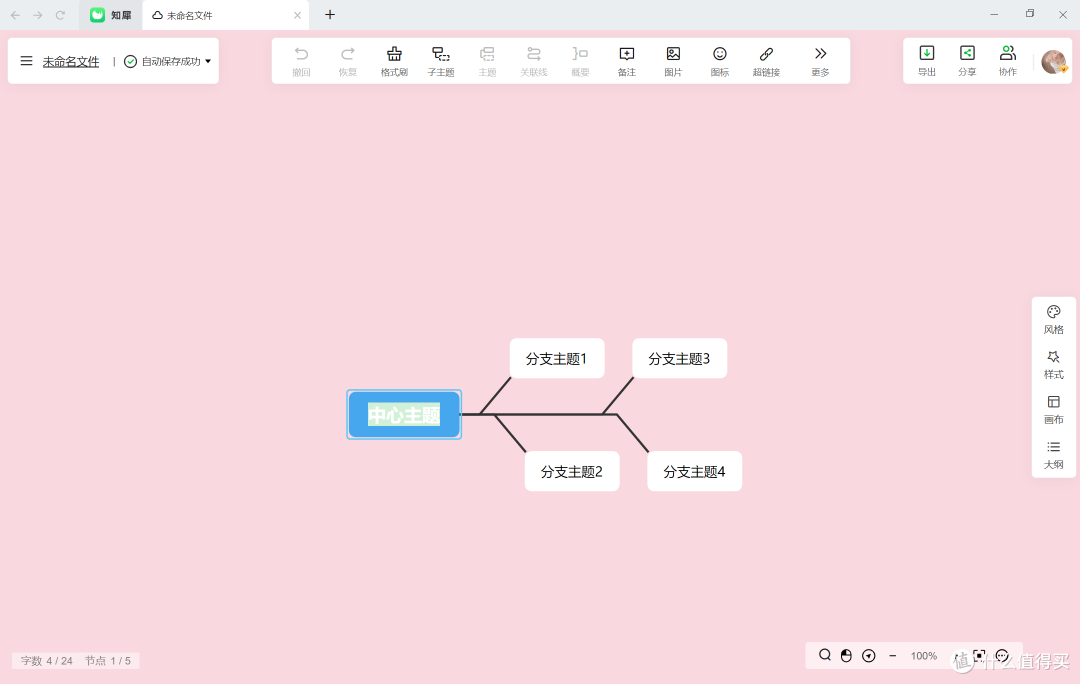Open the hamburger main menu

pos(26,61)
